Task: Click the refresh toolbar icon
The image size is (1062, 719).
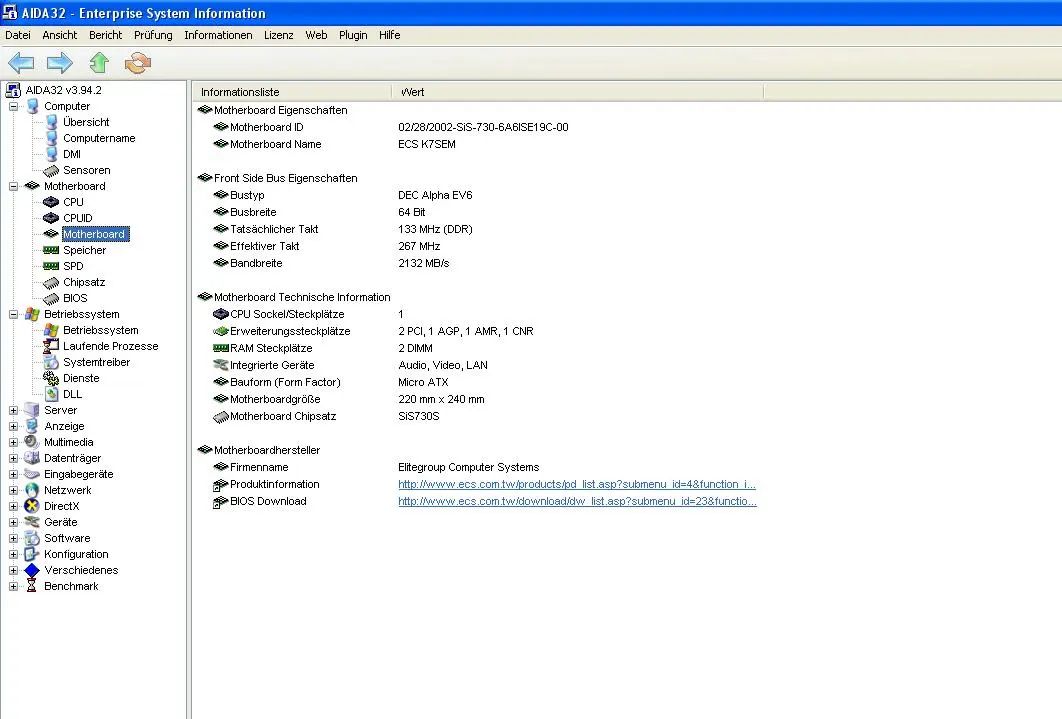Action: tap(137, 63)
